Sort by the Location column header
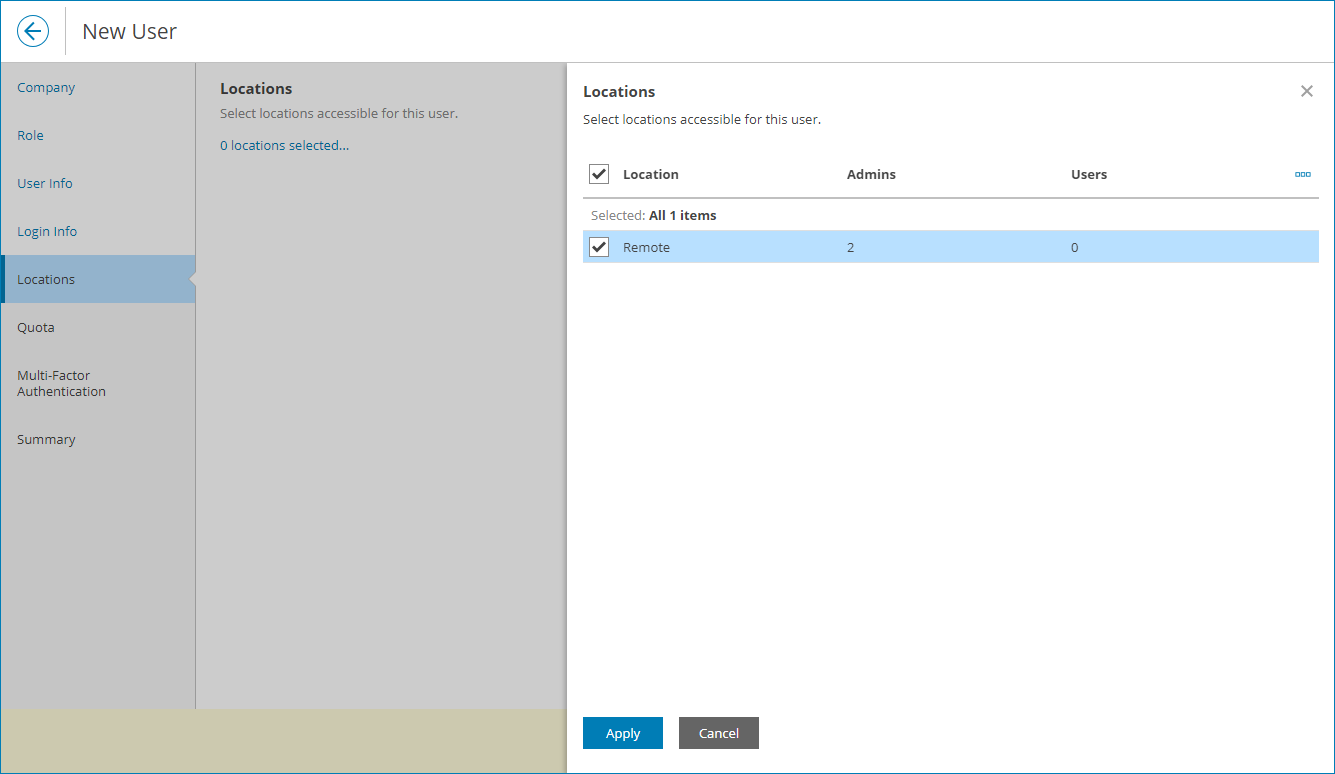Viewport: 1335px width, 774px height. point(651,174)
